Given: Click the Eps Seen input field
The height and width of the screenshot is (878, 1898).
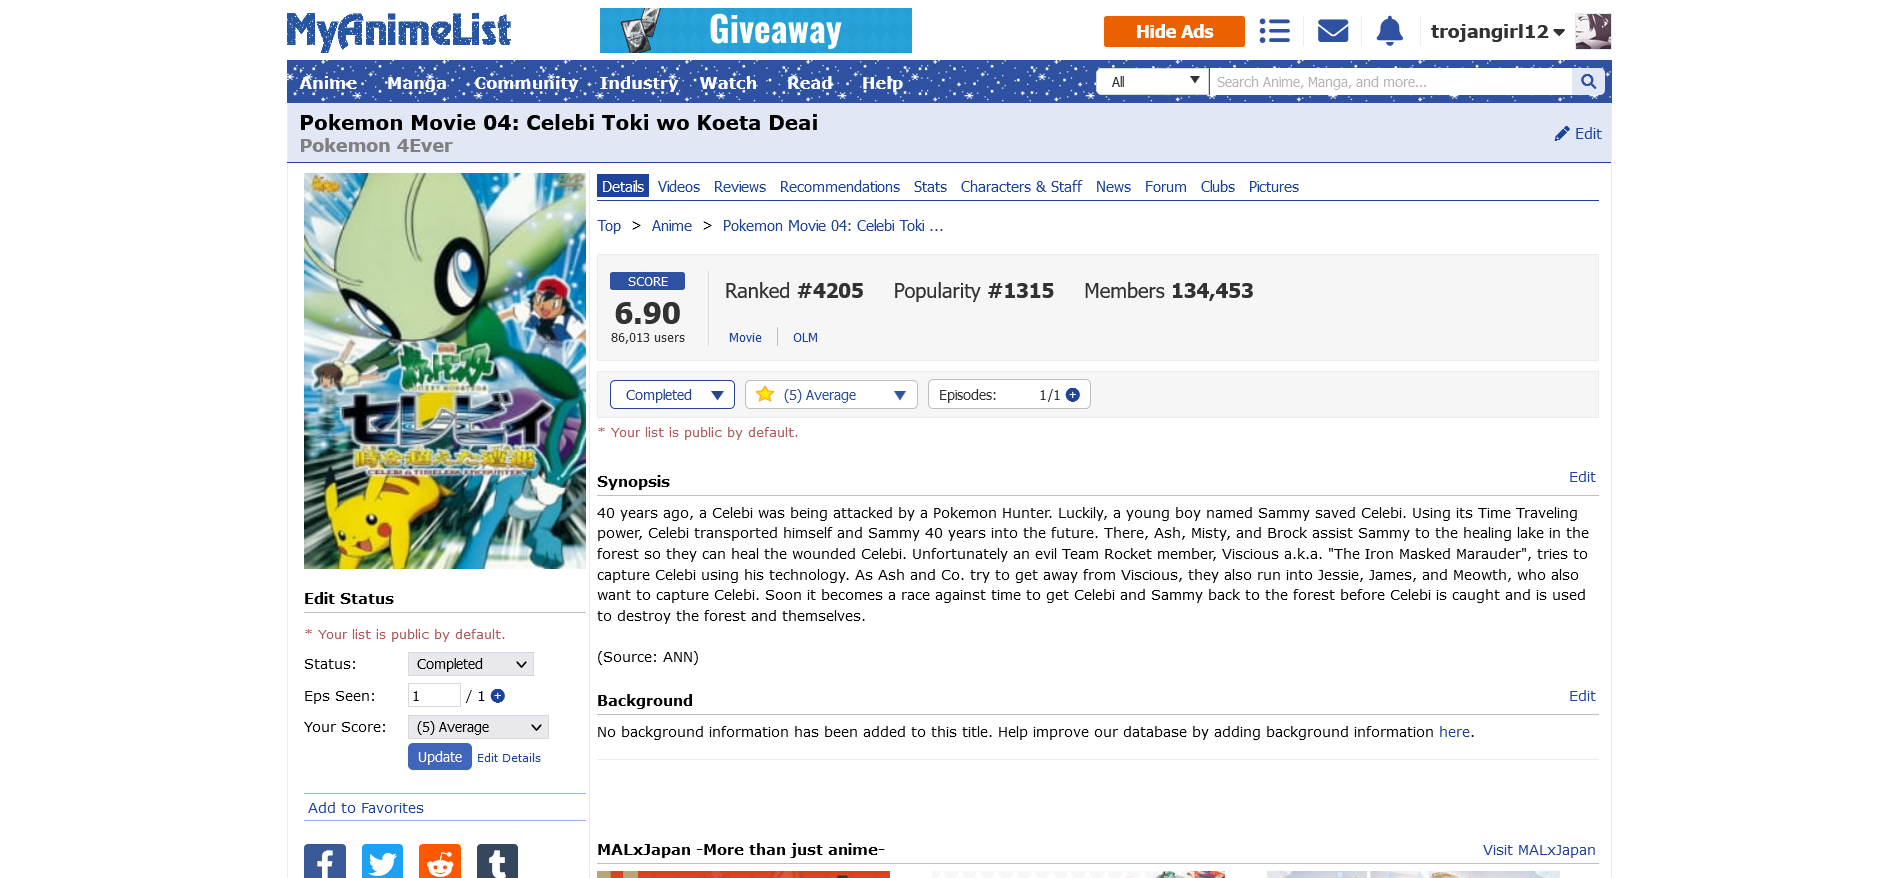Looking at the screenshot, I should (434, 695).
